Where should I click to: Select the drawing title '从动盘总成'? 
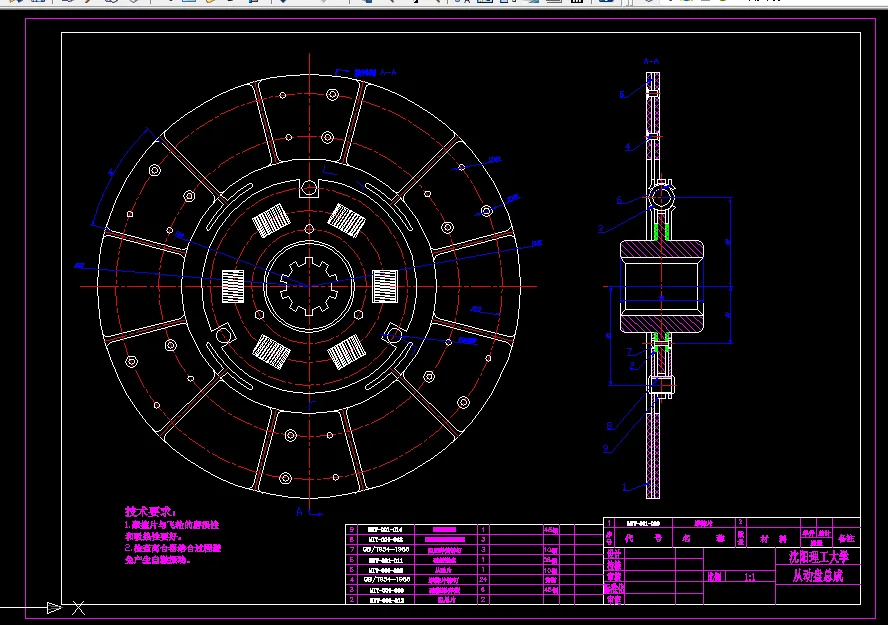pyautogui.click(x=818, y=576)
